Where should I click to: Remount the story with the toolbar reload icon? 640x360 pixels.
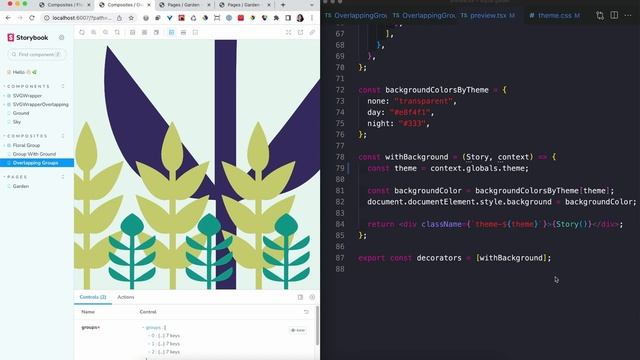tap(82, 32)
